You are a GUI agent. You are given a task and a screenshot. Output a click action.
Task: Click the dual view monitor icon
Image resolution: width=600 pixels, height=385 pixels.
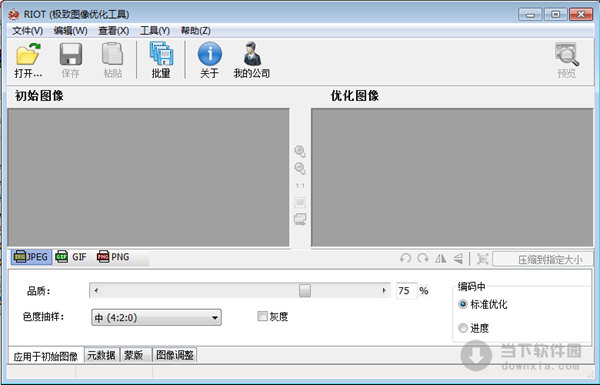point(300,219)
